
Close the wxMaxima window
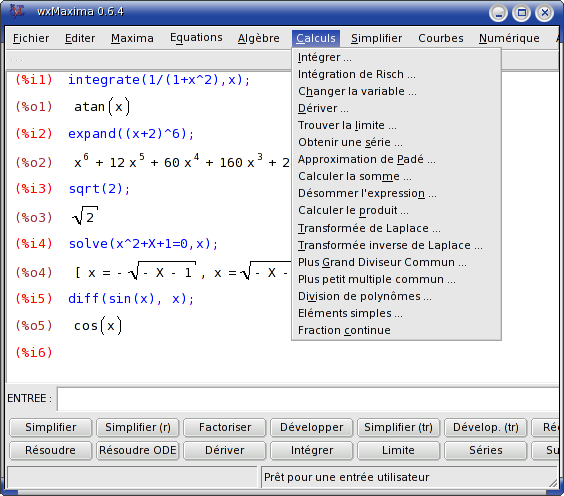pyautogui.click(x=545, y=13)
